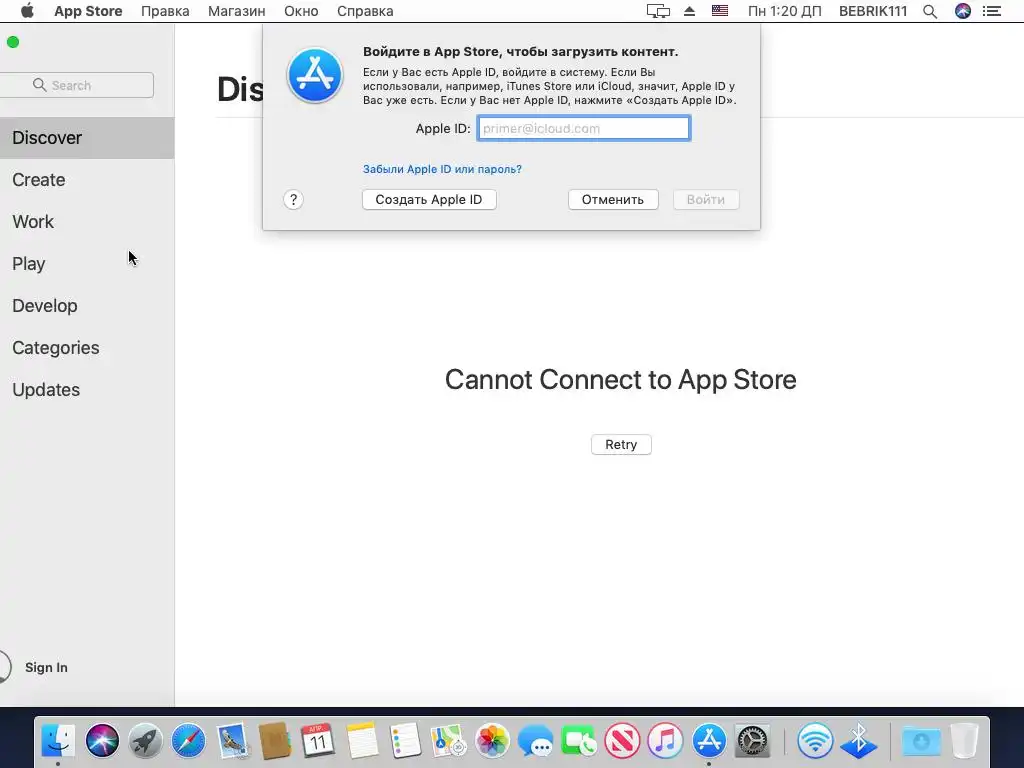
Task: Select Discover in the sidebar
Action: (x=87, y=138)
